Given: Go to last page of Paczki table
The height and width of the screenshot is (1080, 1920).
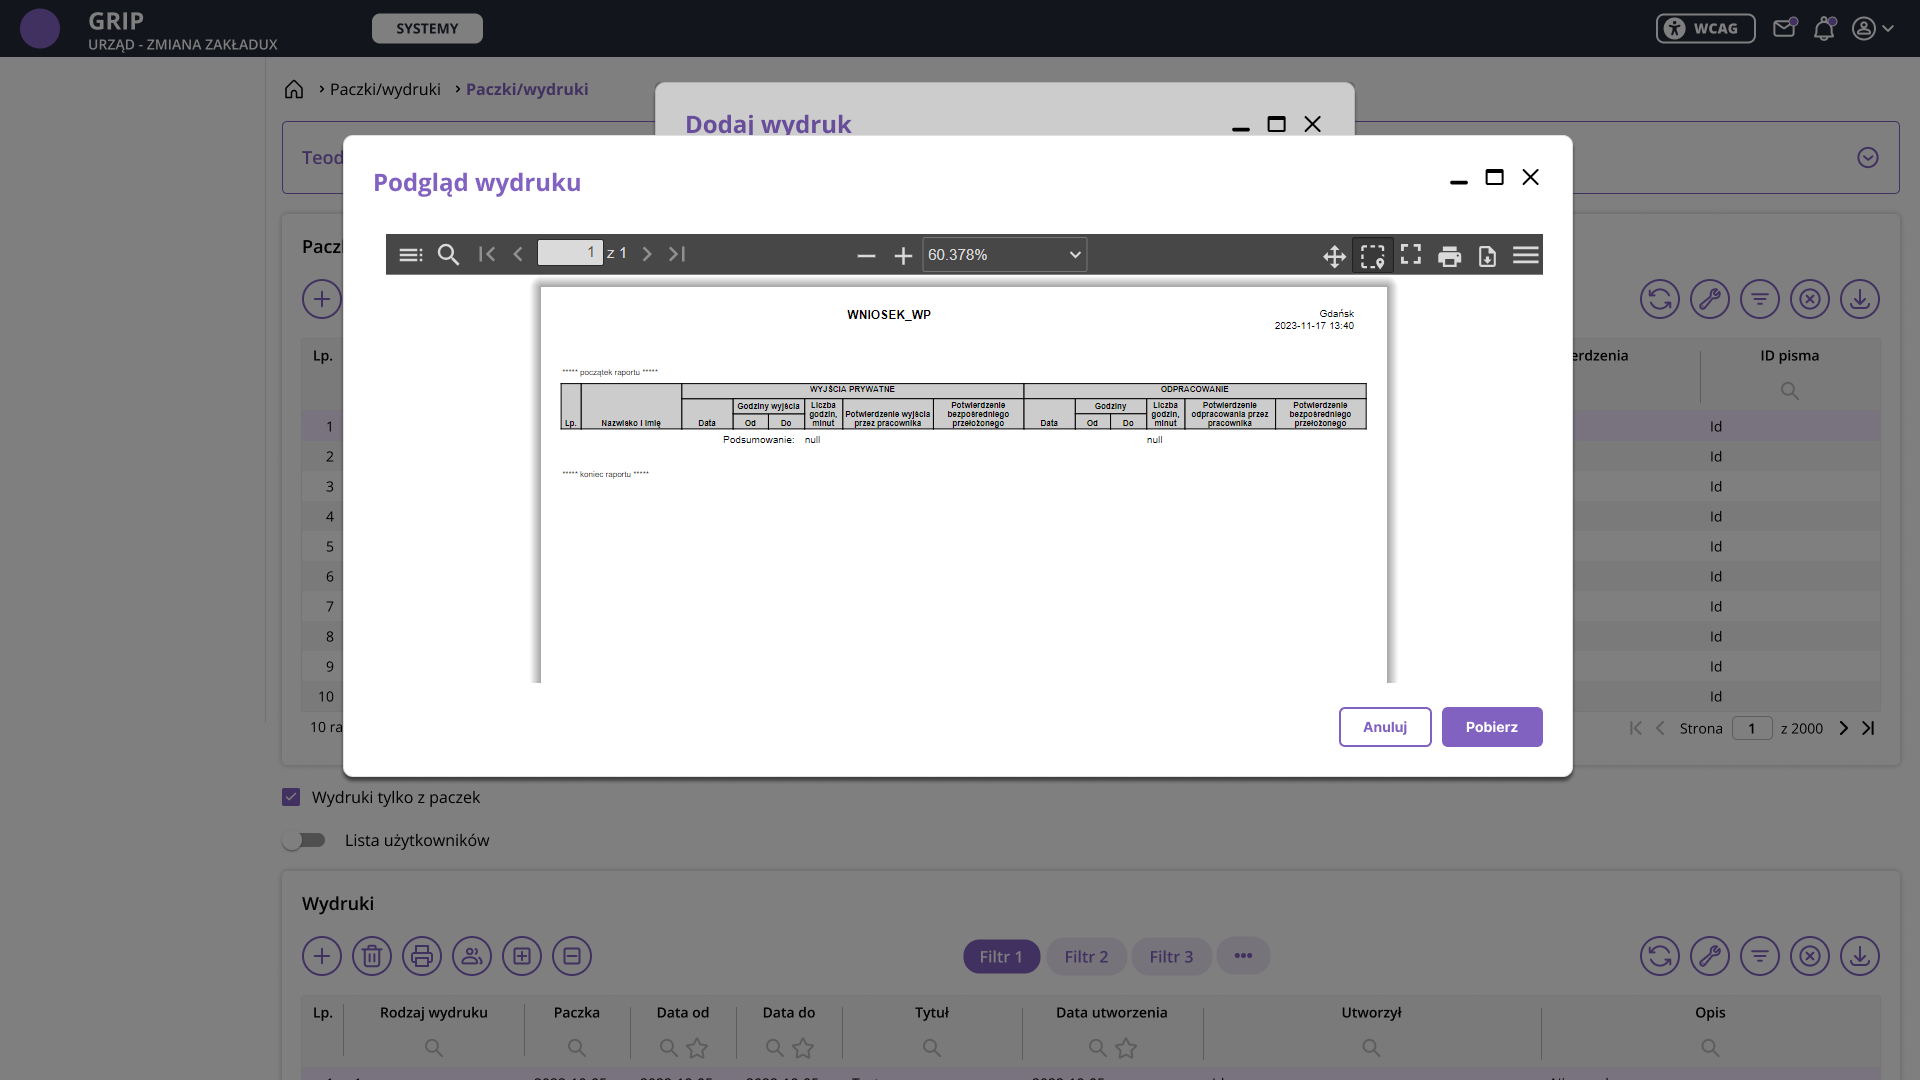Looking at the screenshot, I should 1868,728.
